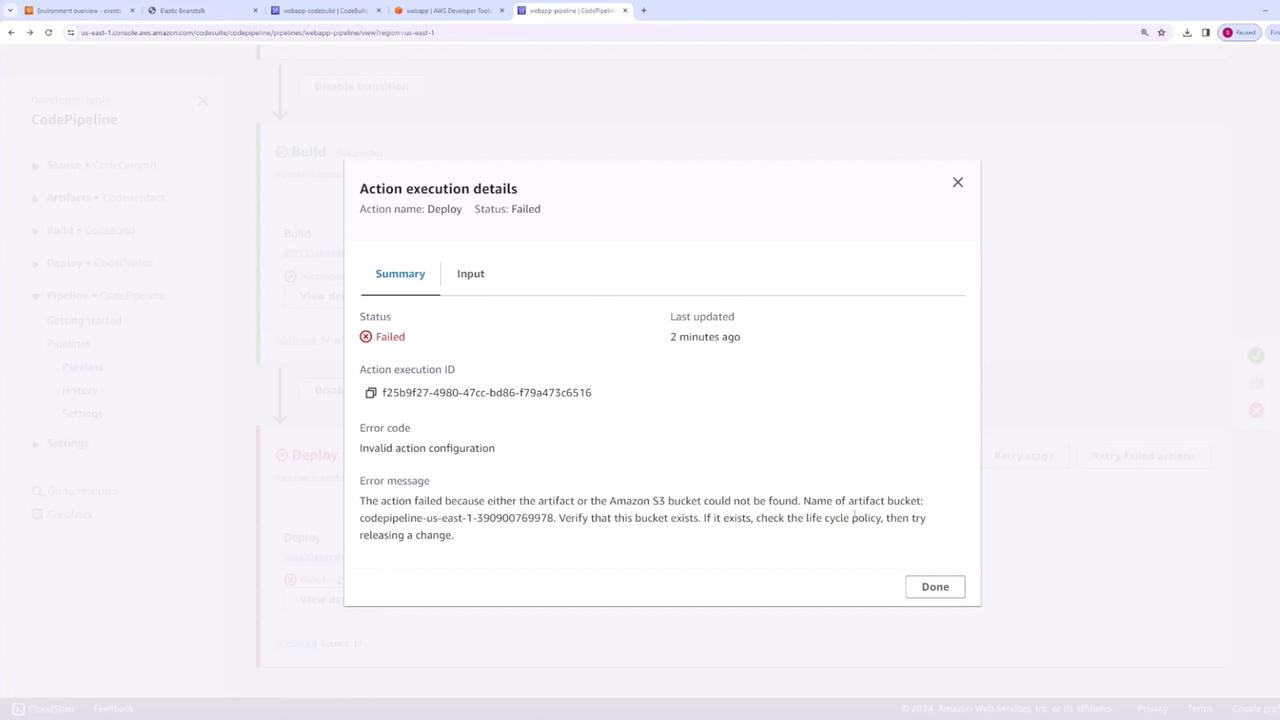Close the Action execution details dialog
The height and width of the screenshot is (720, 1280).
point(957,182)
